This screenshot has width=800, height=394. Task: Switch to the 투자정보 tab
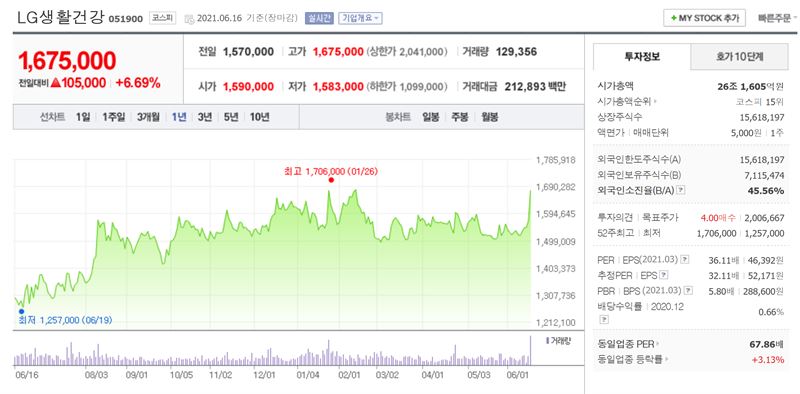[642, 57]
